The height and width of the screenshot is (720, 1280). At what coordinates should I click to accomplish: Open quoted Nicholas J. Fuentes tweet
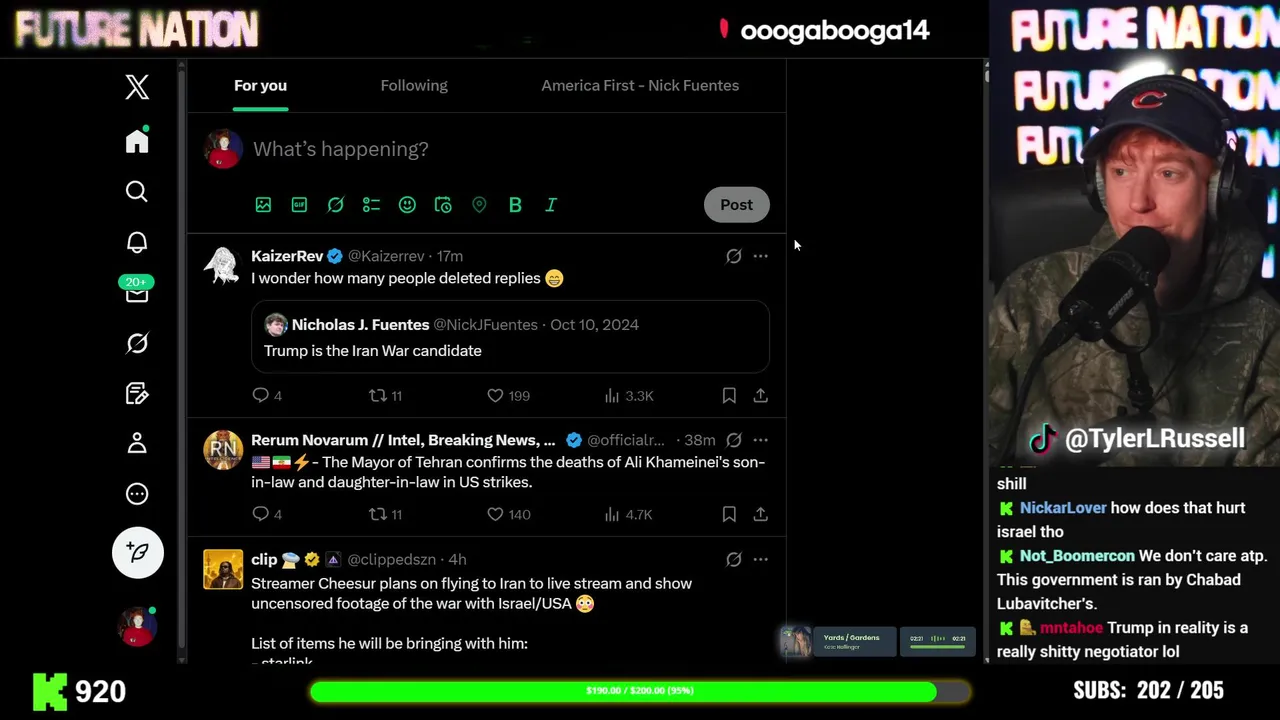click(510, 337)
